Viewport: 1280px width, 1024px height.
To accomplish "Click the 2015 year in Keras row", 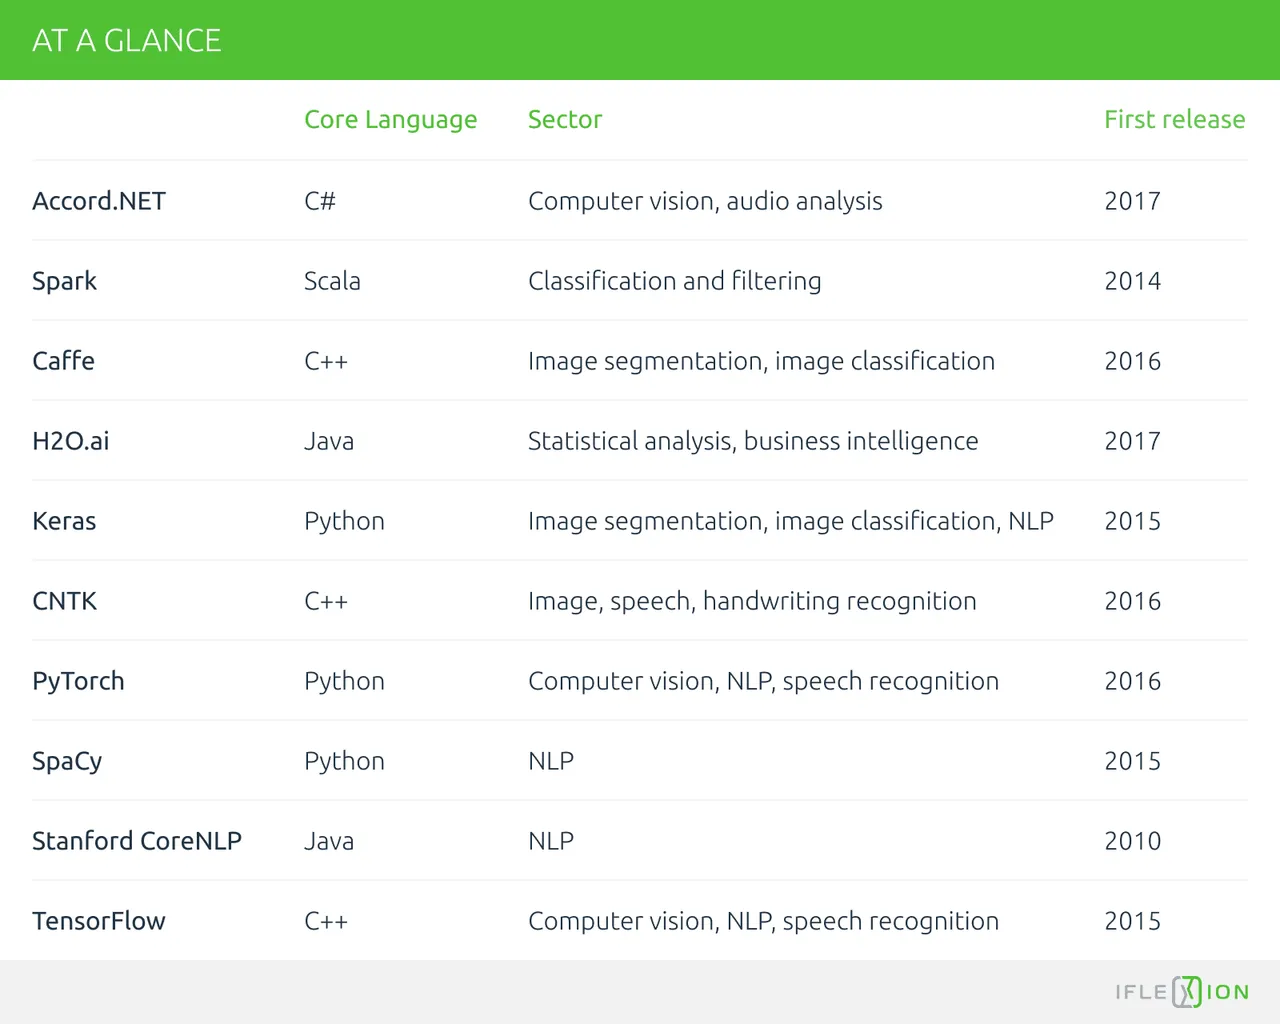I will pos(1133,521).
